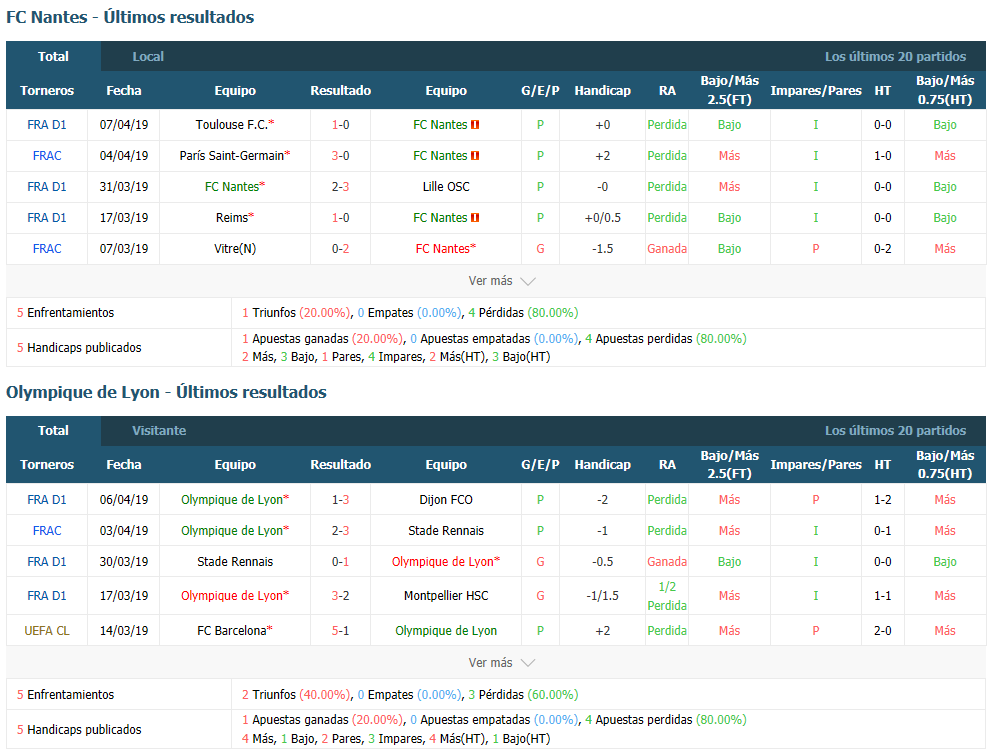Image resolution: width=991 pixels, height=752 pixels.
Task: Click the FC Nantes - Últimos resultados heading
Action: coord(130,17)
